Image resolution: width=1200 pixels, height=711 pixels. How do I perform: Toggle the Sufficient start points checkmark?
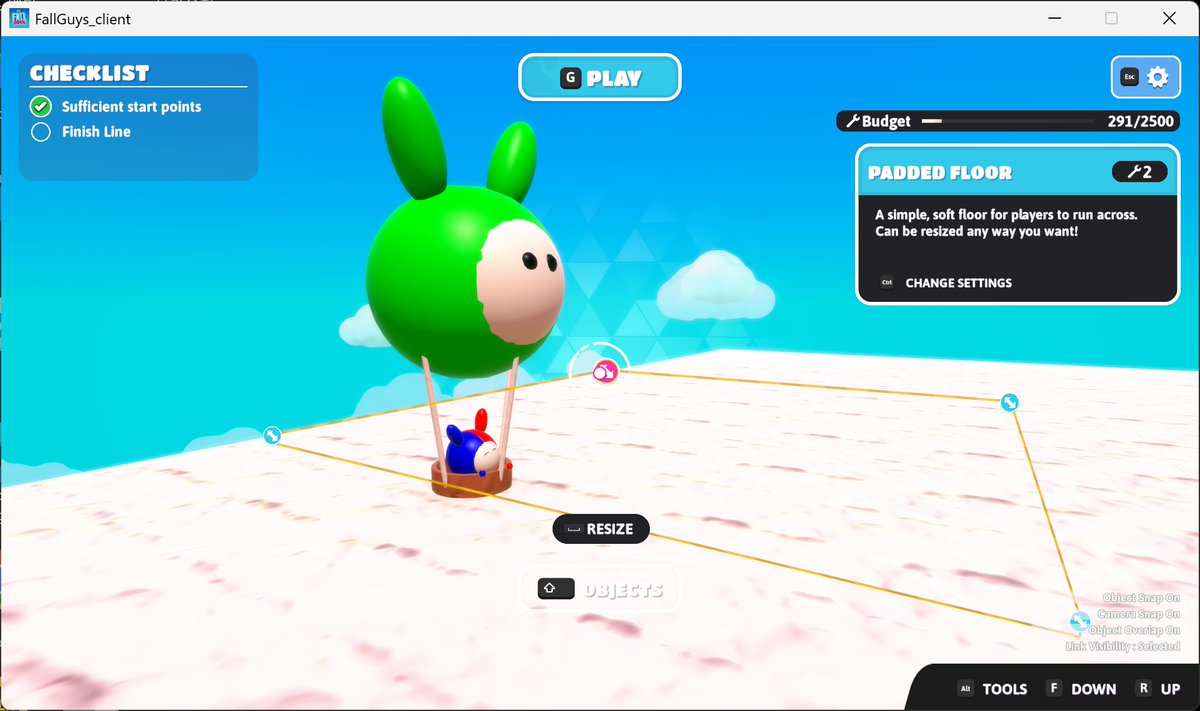click(41, 107)
